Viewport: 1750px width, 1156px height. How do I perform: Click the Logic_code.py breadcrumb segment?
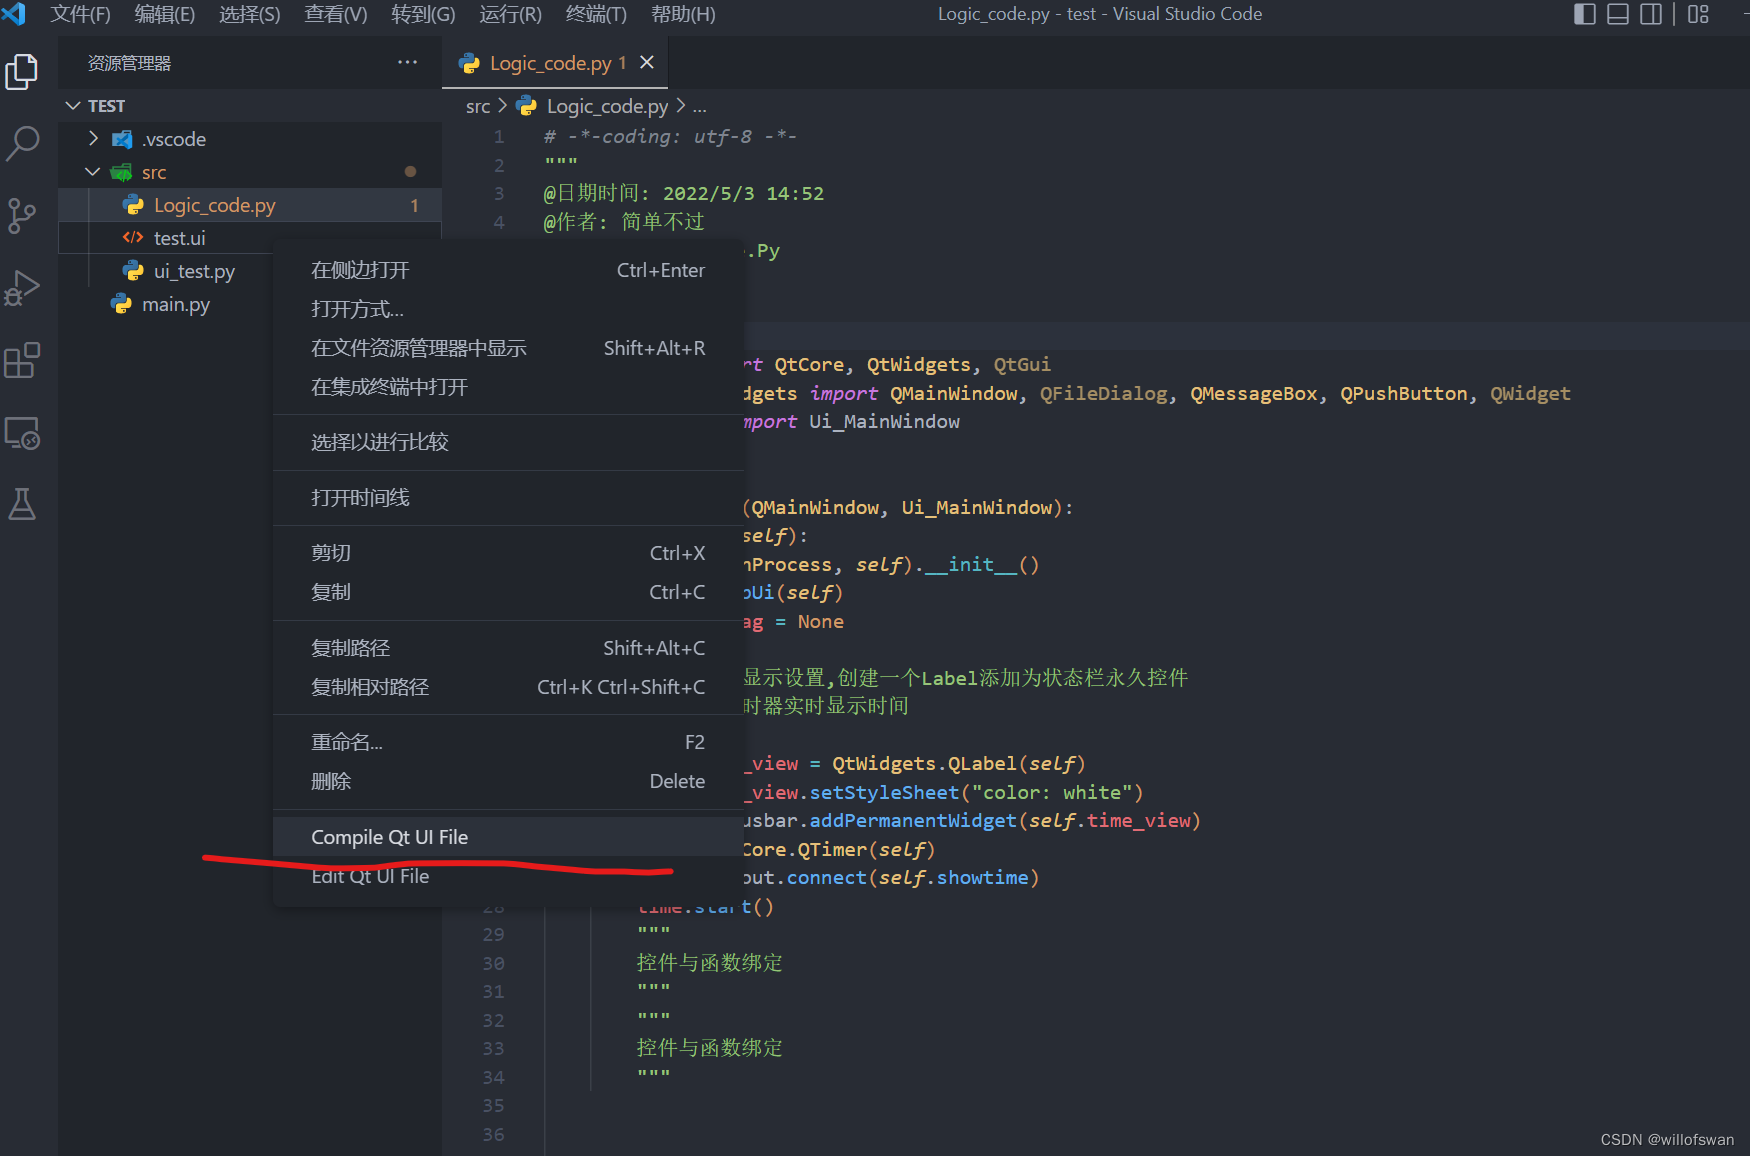pos(607,106)
